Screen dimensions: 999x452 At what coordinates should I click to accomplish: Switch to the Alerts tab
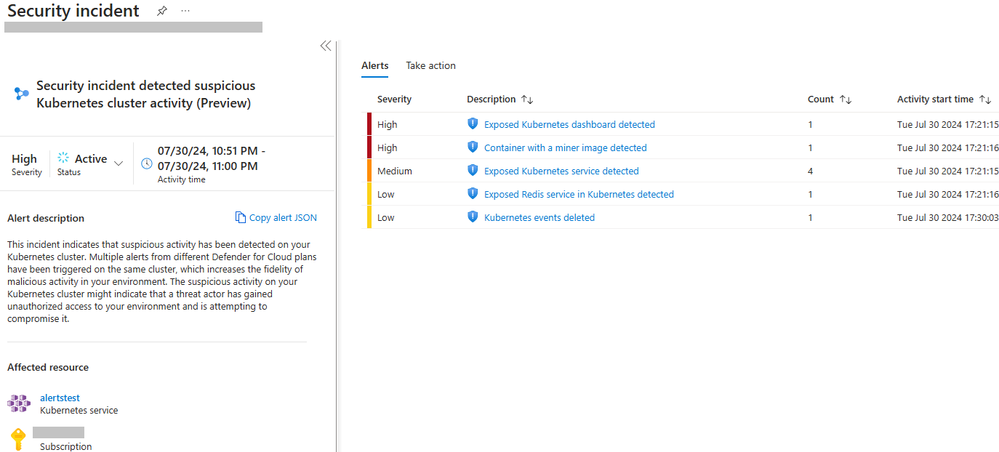[x=375, y=66]
